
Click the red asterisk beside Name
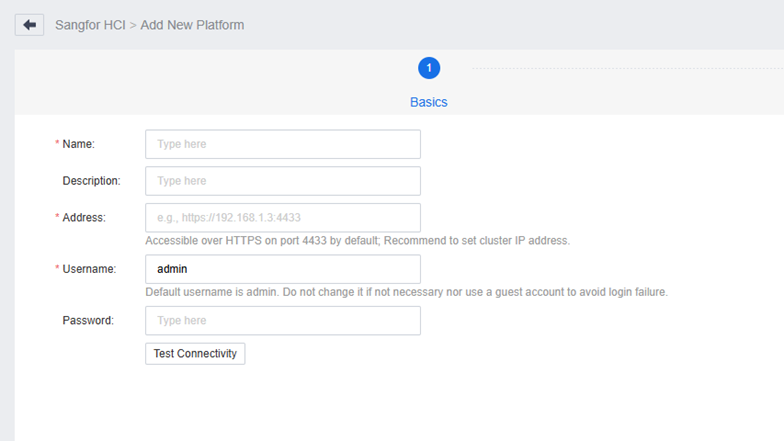pos(57,144)
